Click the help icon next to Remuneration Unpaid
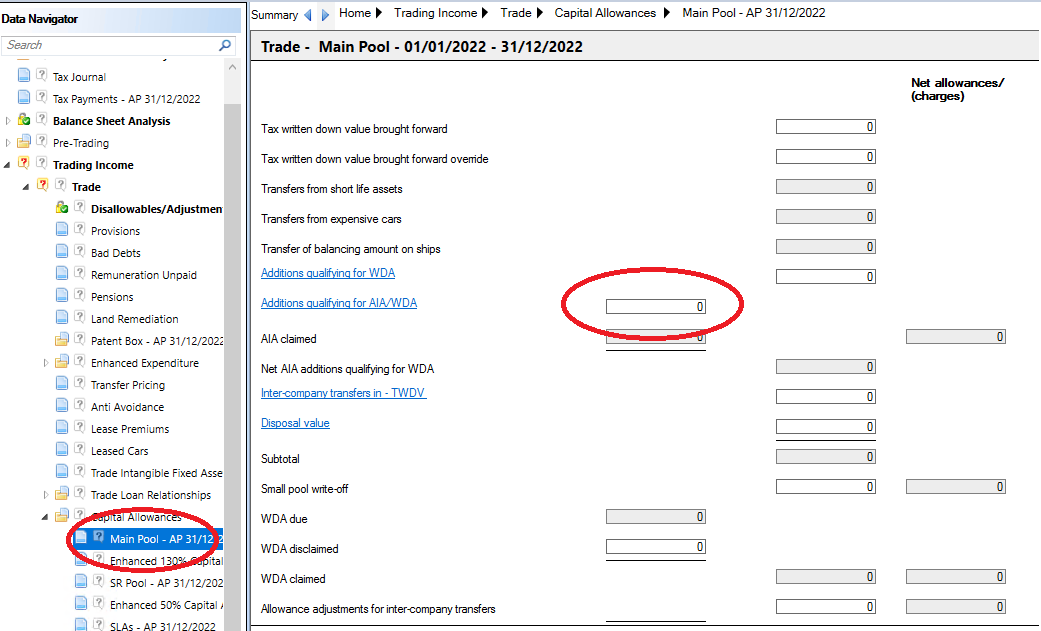1041x631 pixels. coord(79,273)
